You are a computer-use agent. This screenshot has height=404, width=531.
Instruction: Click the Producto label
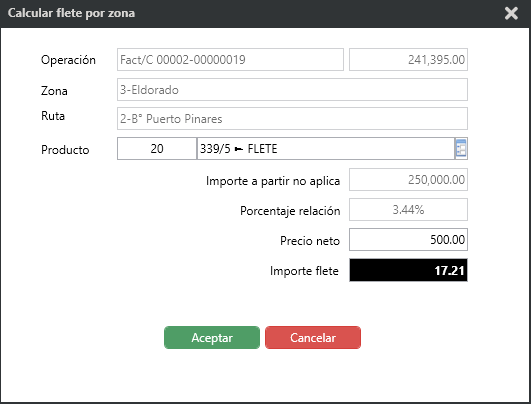tap(65, 150)
